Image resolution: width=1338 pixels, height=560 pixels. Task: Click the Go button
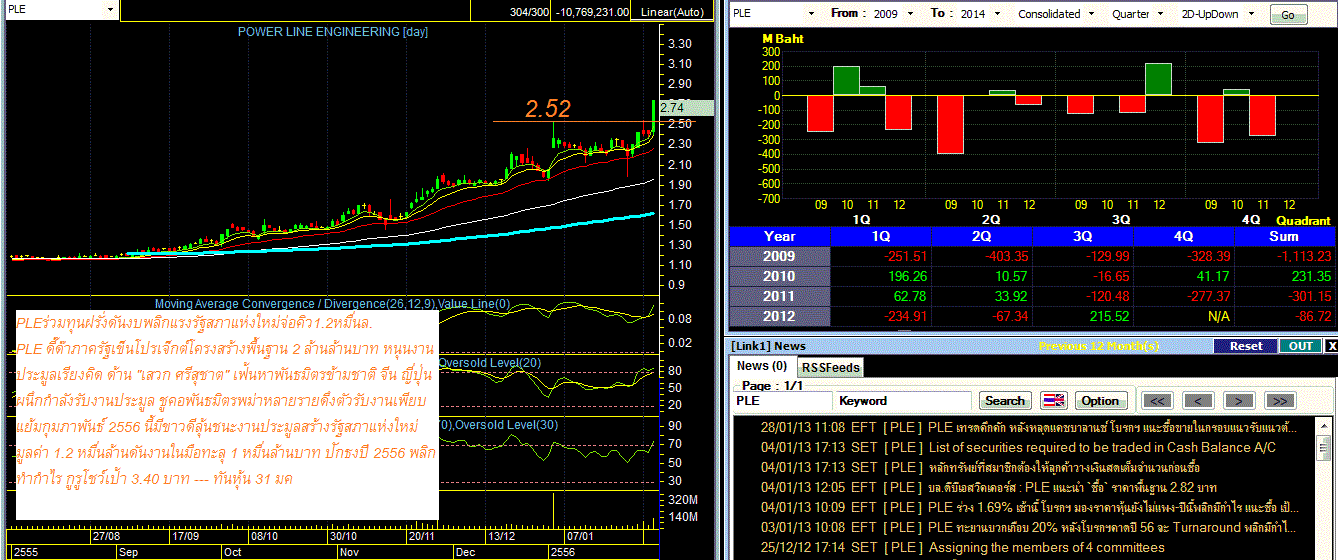[1288, 15]
